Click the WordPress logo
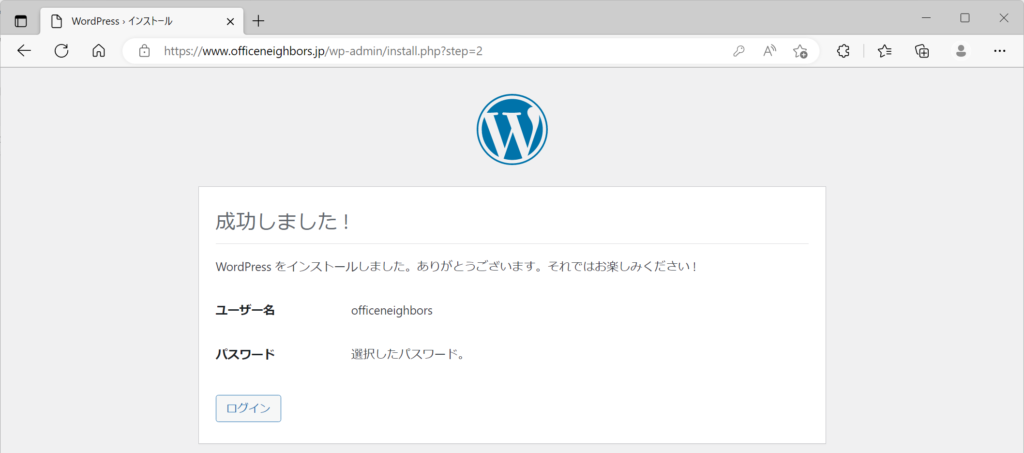This screenshot has height=453, width=1024. [512, 129]
